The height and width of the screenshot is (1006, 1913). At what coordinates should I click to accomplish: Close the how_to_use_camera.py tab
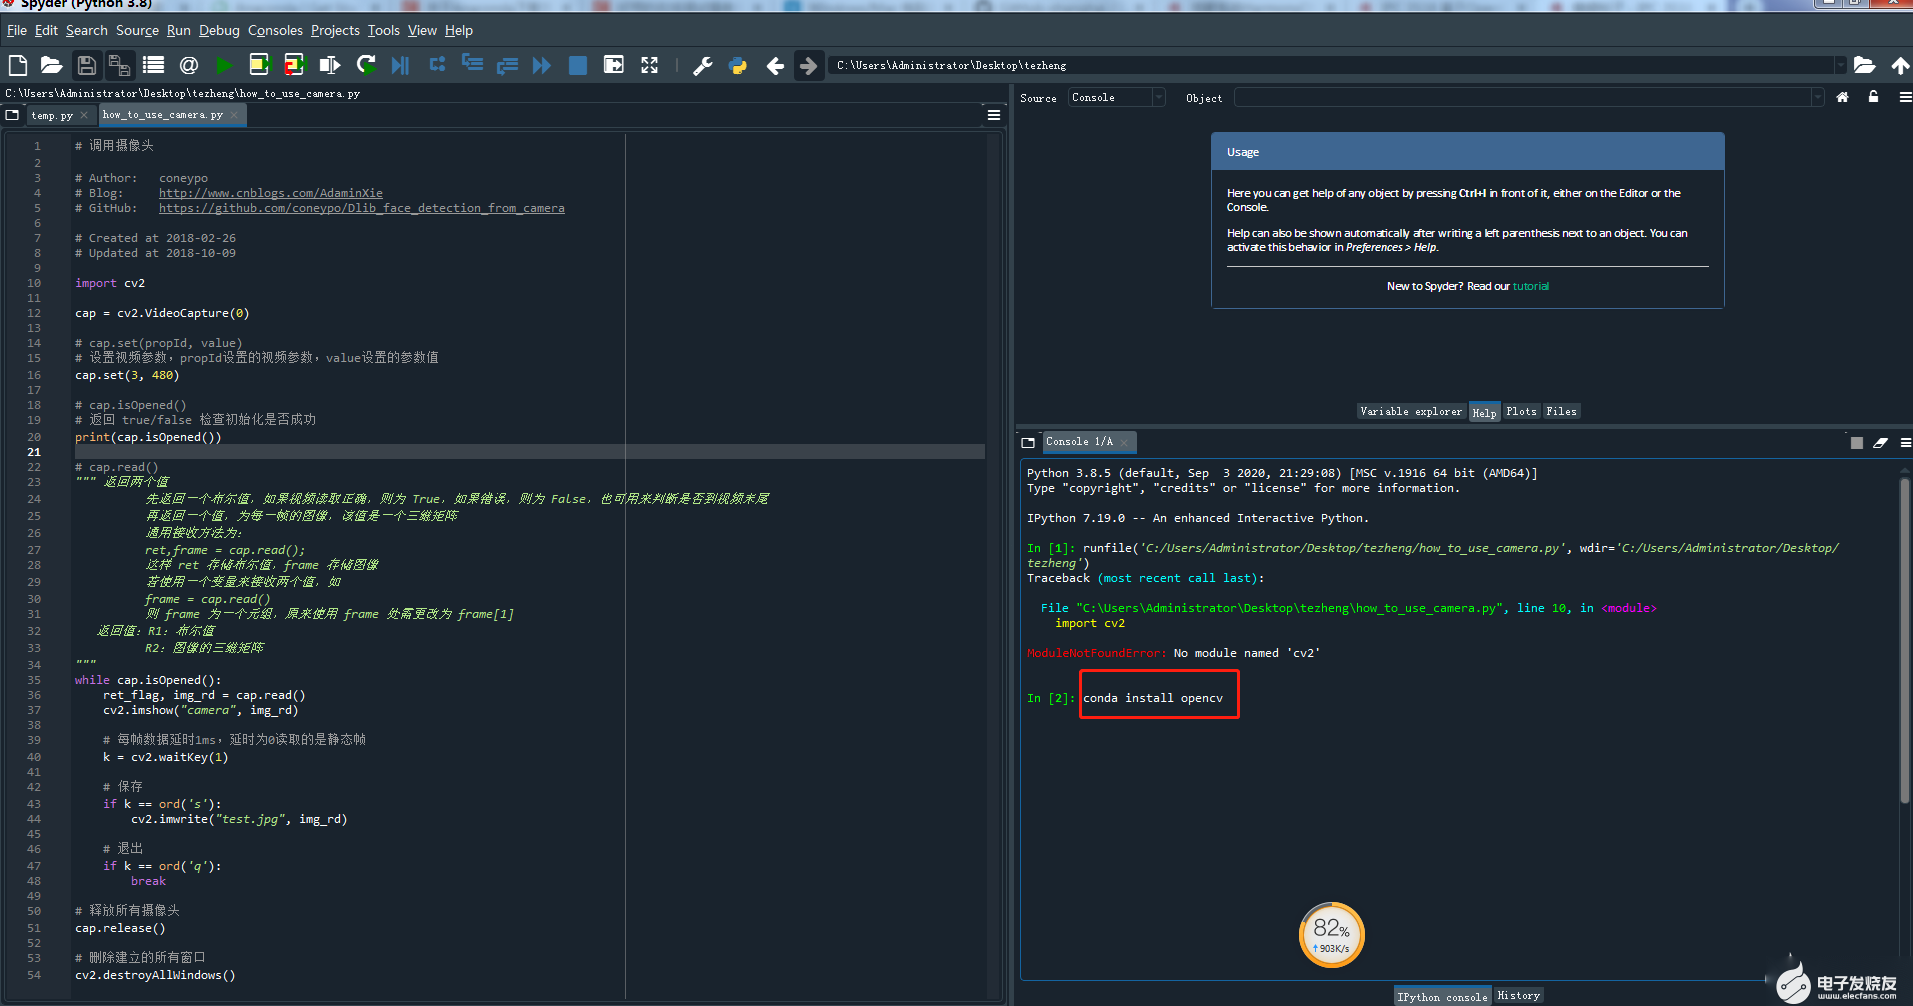click(234, 115)
